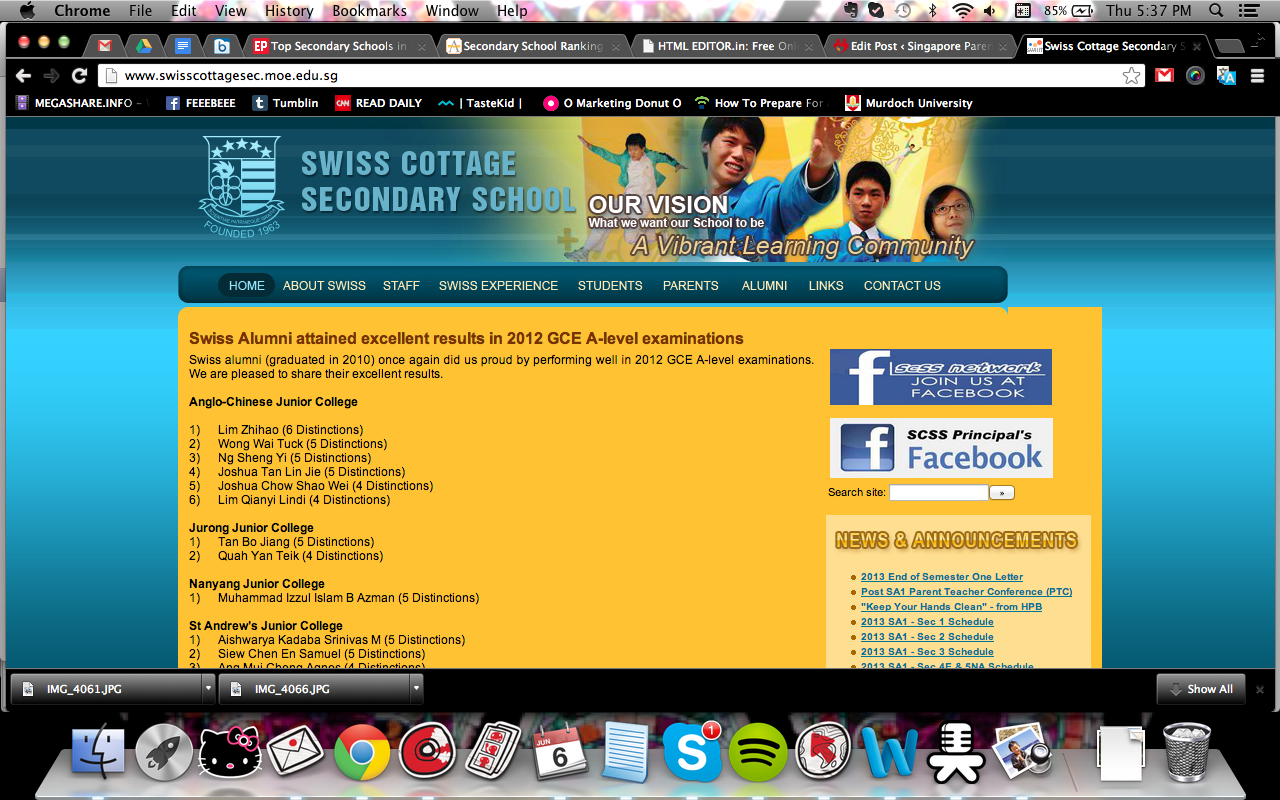This screenshot has width=1280, height=800.
Task: Click the SCSS Principal's Facebook banner
Action: click(941, 448)
